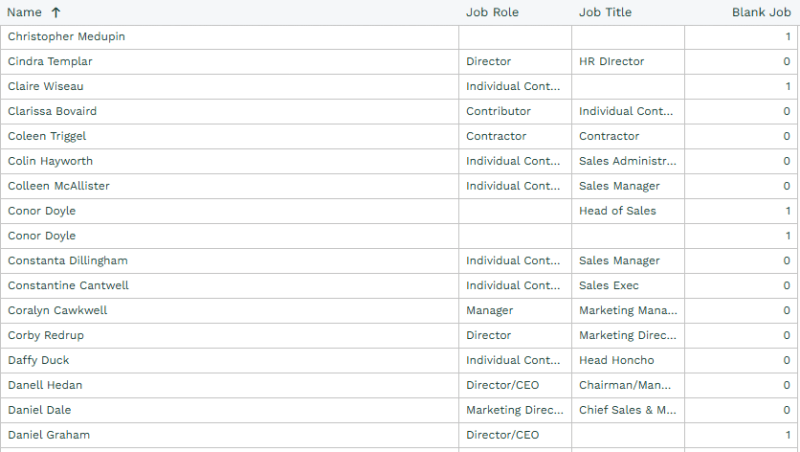The height and width of the screenshot is (452, 800).
Task: Click the Job Role column header
Action: 492,12
